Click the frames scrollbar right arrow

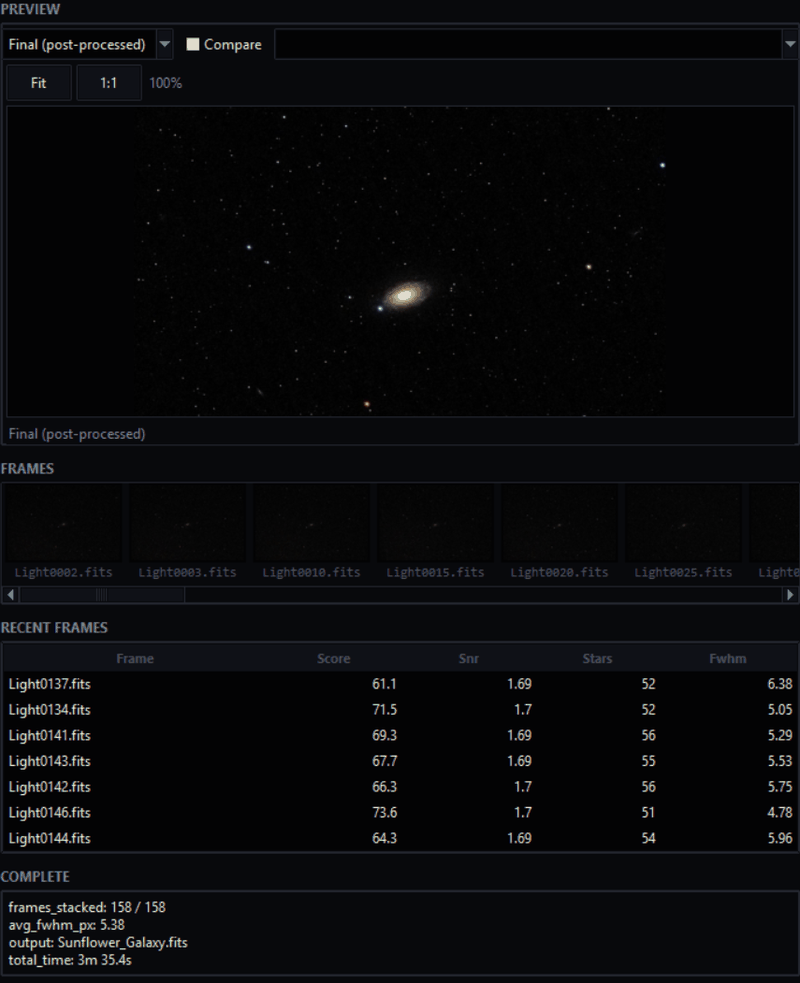point(790,594)
